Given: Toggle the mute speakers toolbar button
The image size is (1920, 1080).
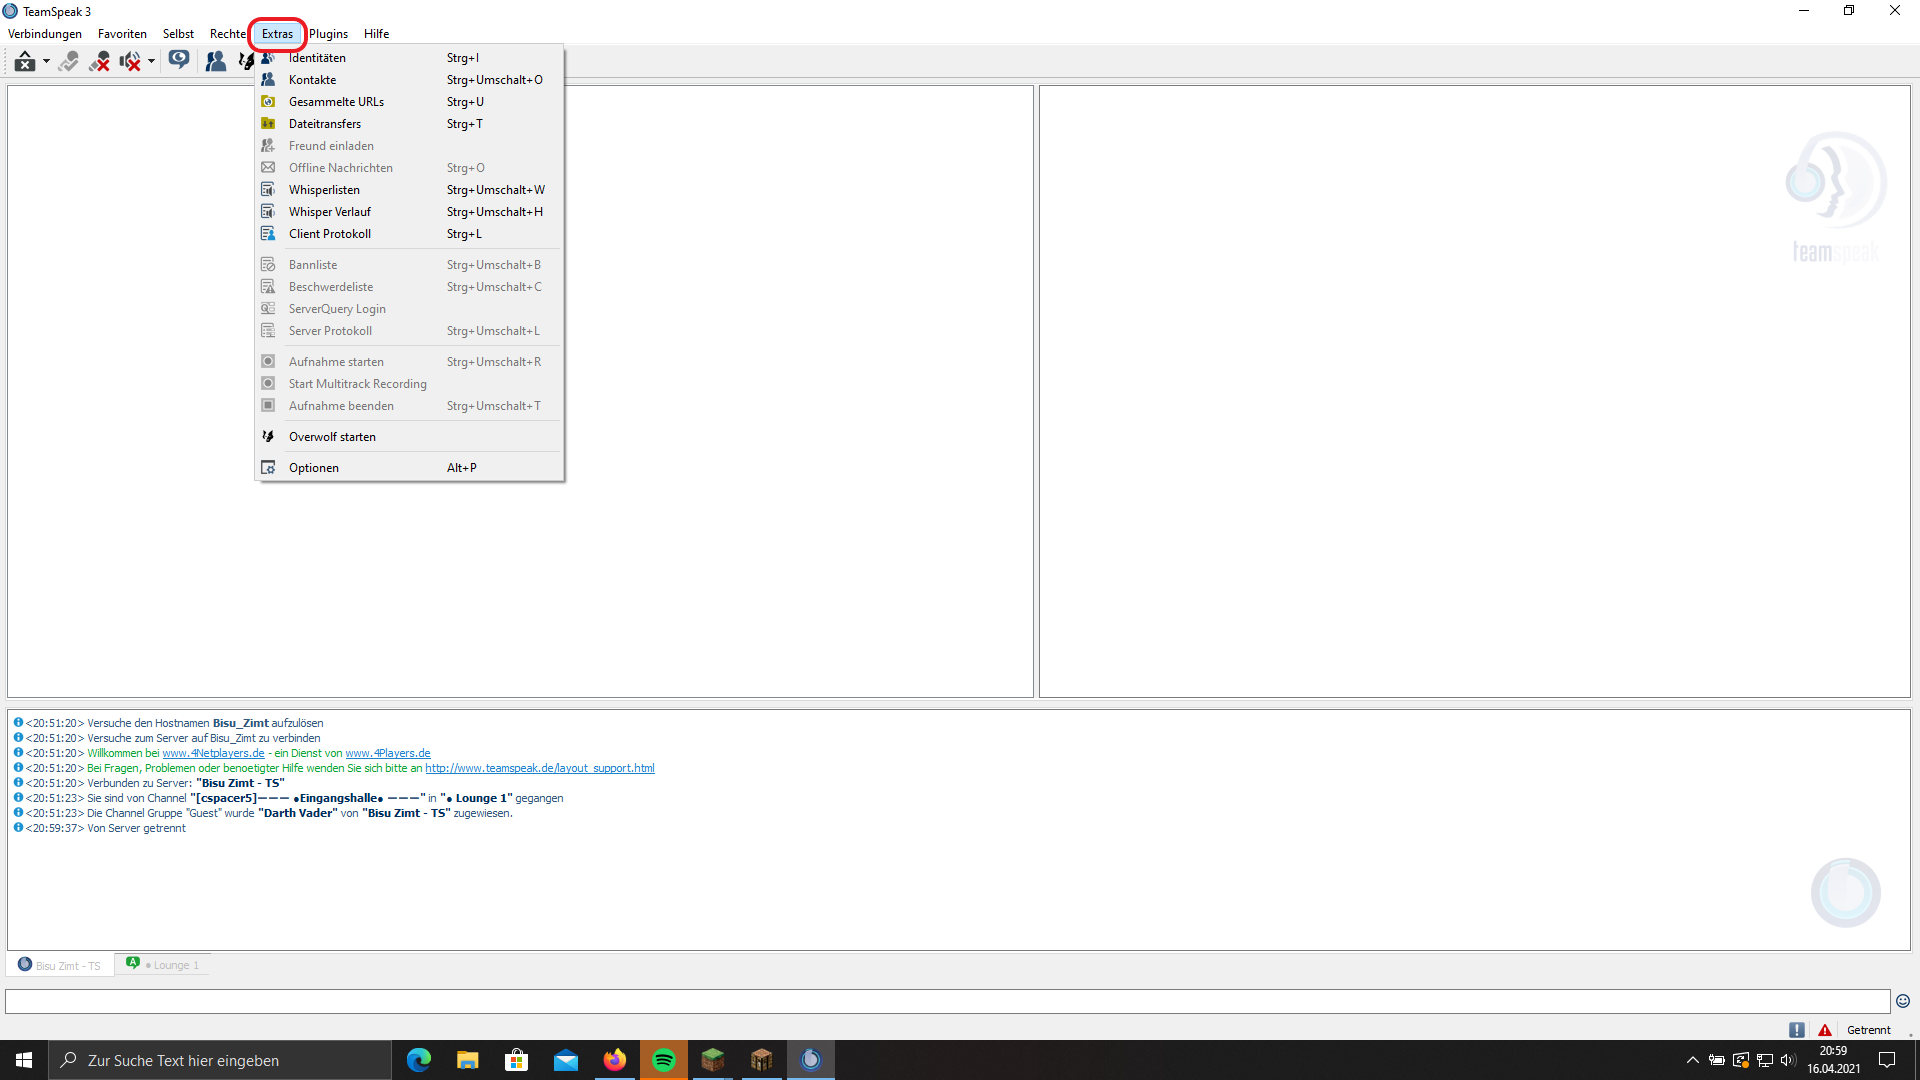Looking at the screenshot, I should (130, 62).
